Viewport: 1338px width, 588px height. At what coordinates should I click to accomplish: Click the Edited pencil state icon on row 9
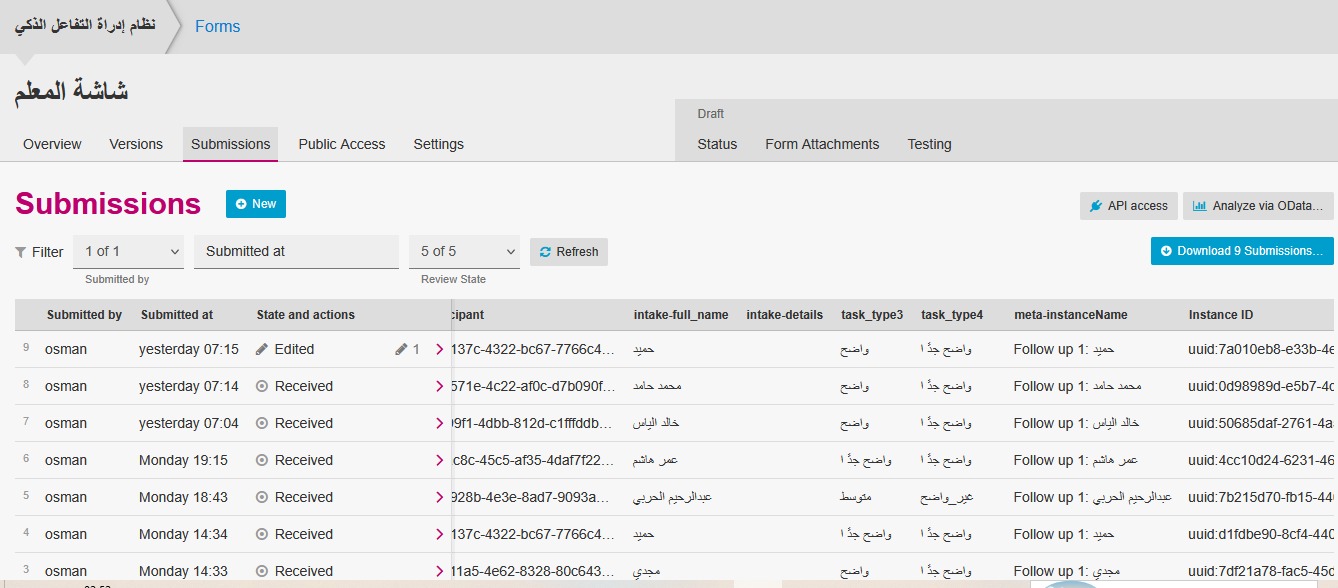tap(262, 349)
